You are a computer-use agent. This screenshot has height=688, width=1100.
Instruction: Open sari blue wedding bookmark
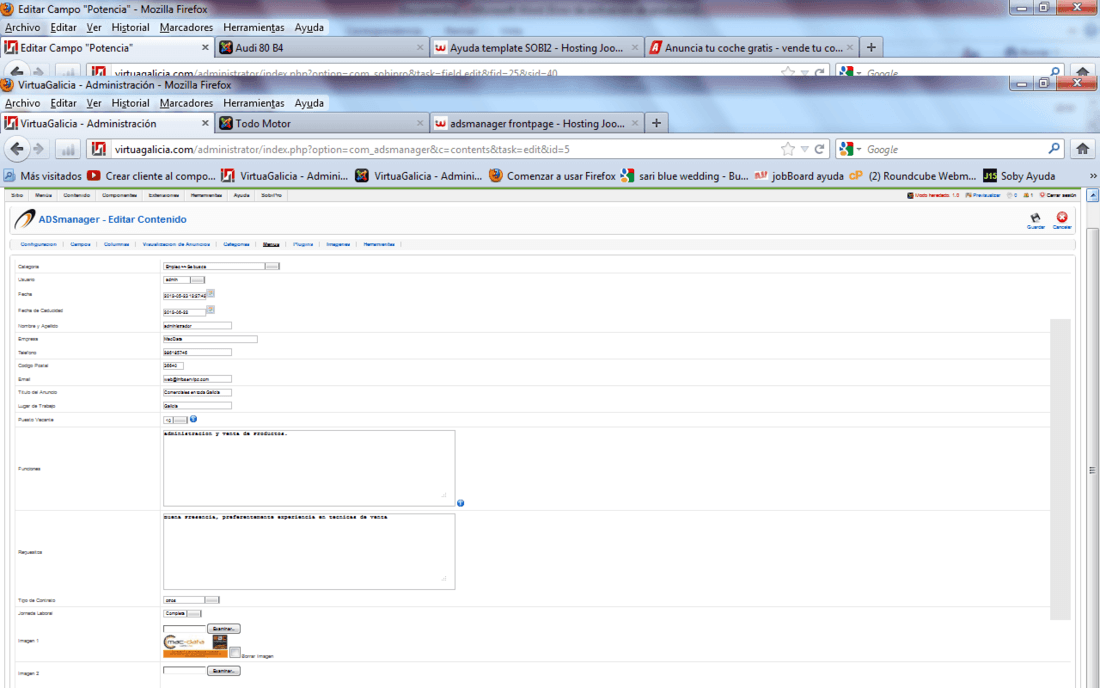click(685, 176)
